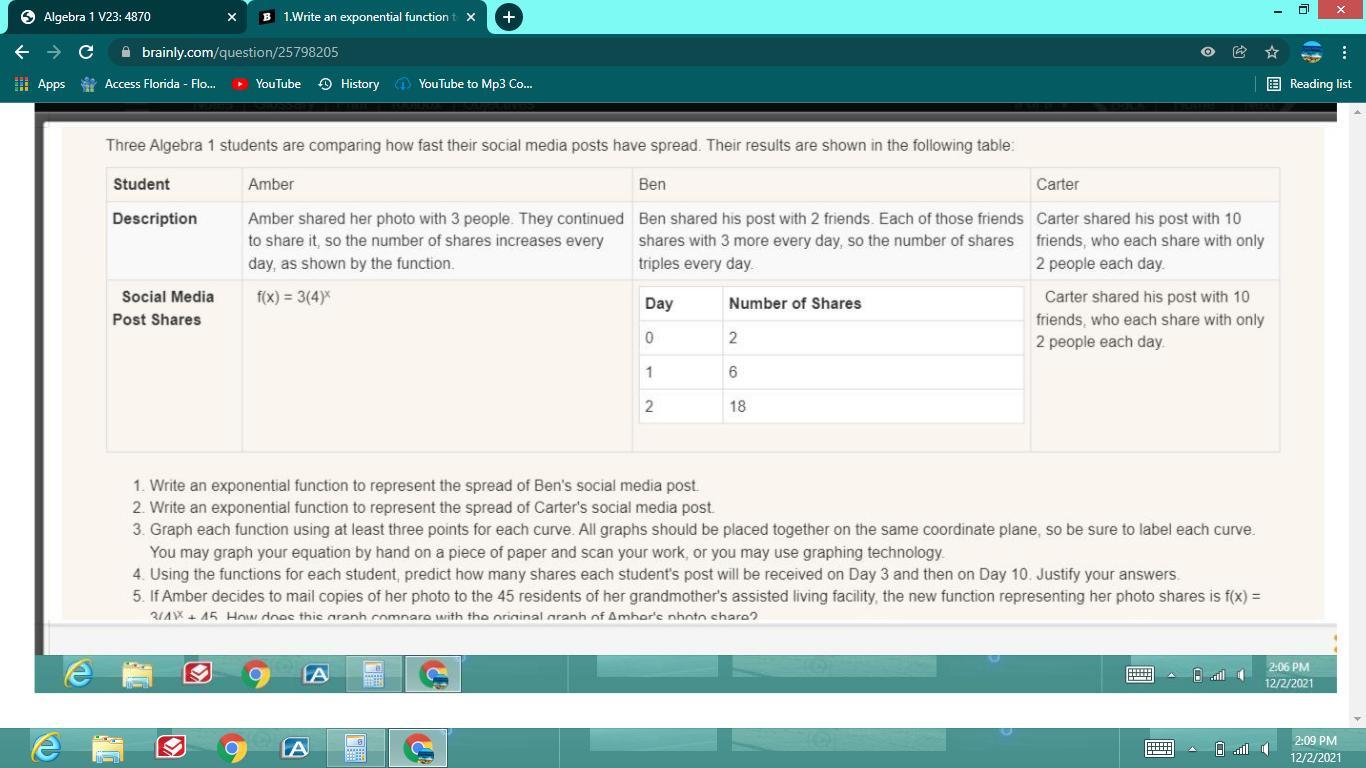Select the Write an exponential function tab

point(366,17)
